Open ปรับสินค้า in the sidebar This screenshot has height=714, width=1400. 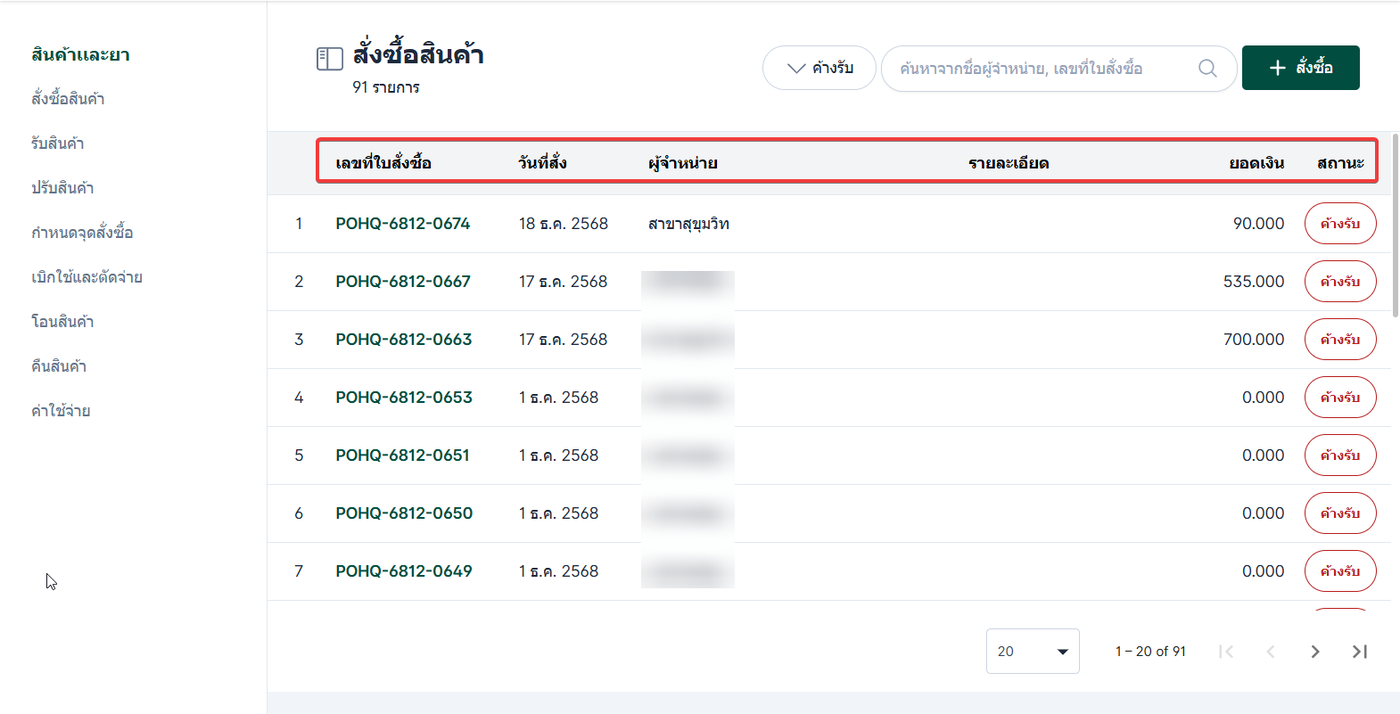[x=62, y=188]
